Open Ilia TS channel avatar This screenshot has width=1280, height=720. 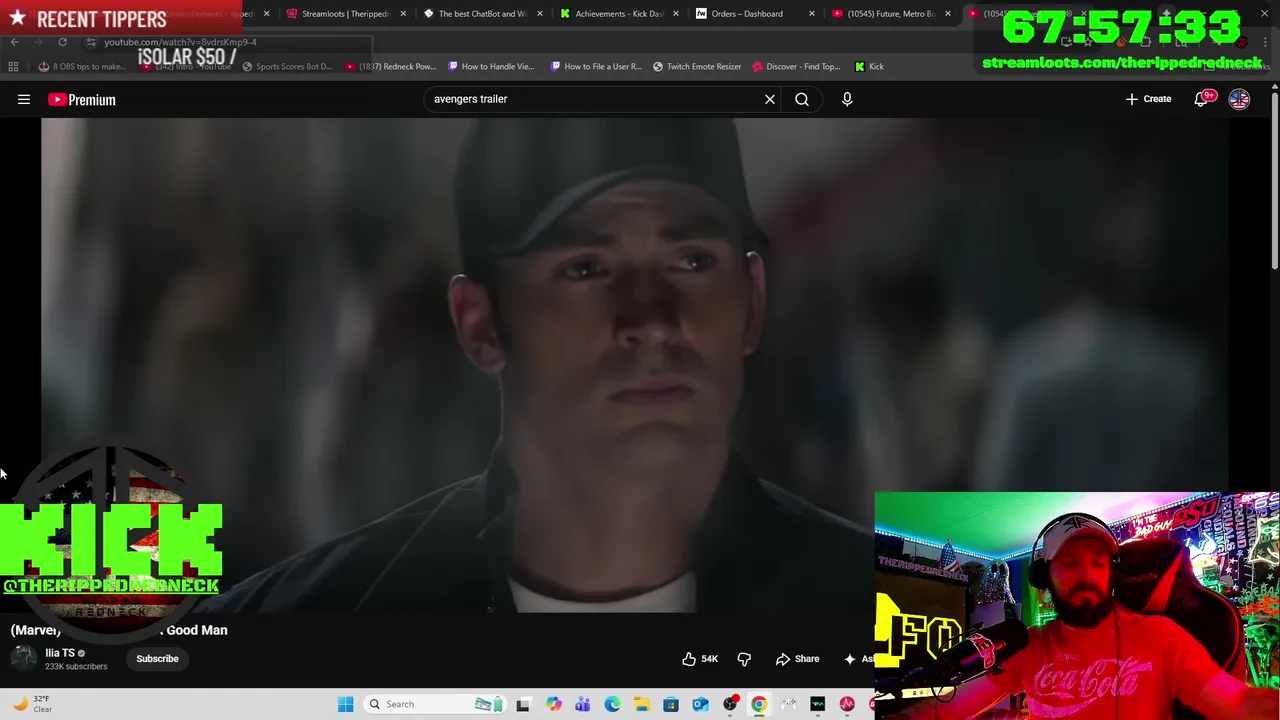[x=23, y=658]
